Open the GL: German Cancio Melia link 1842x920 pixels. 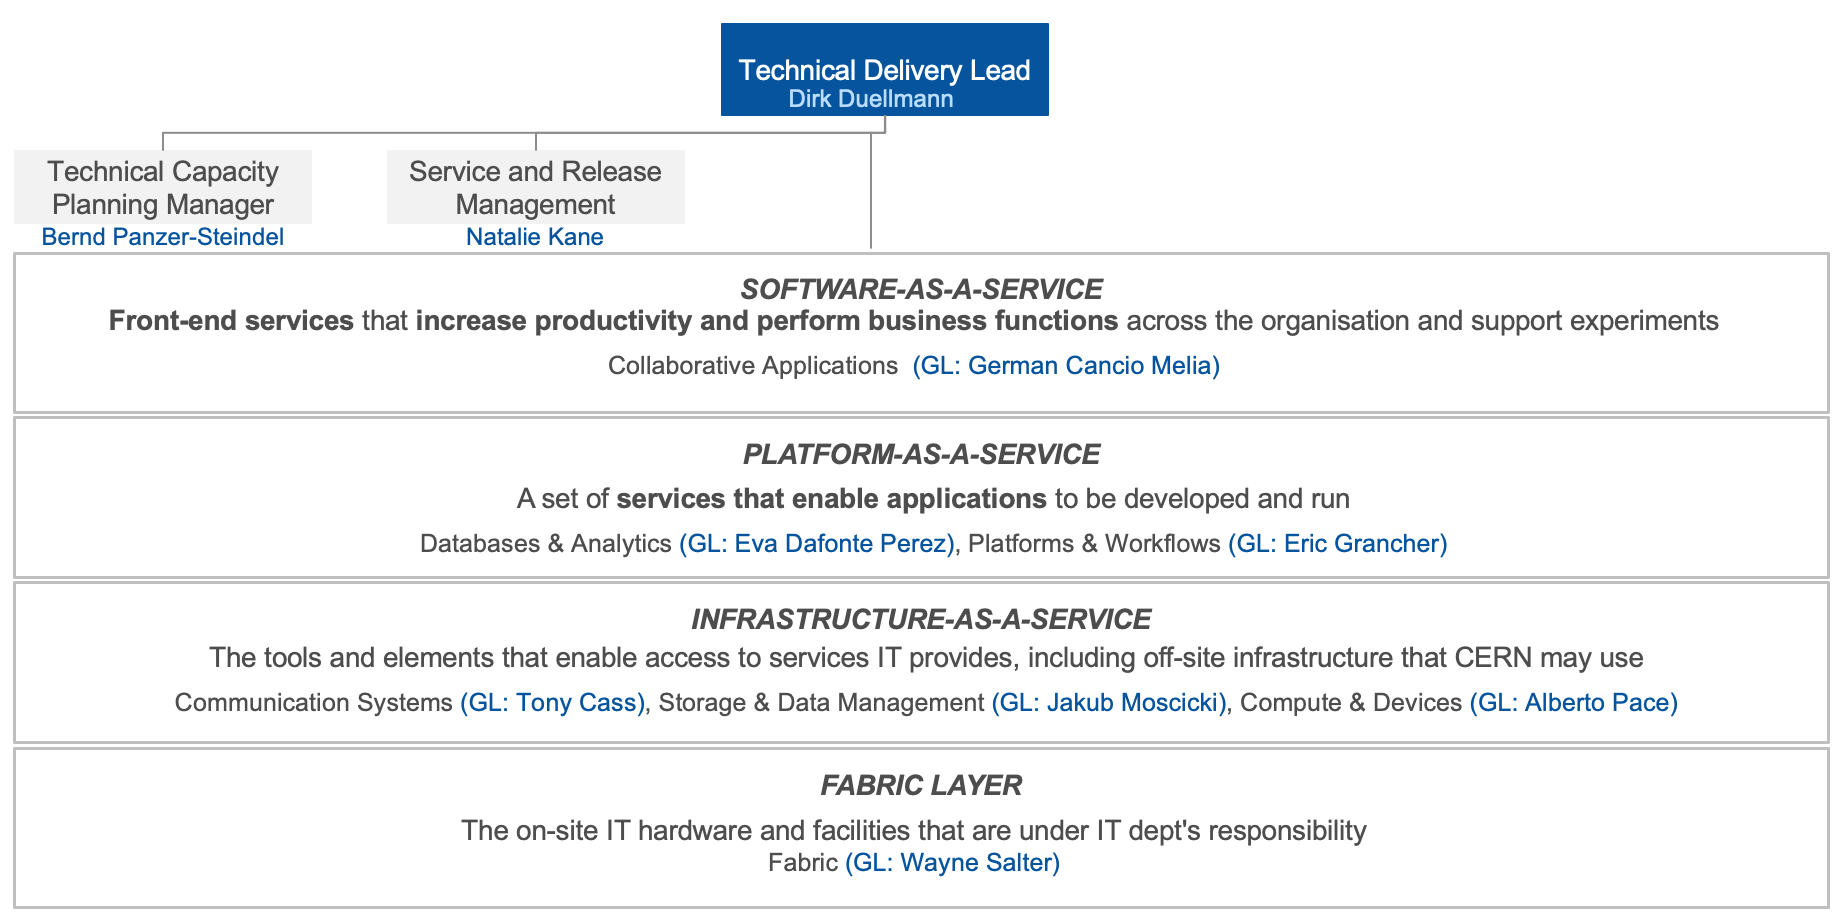pos(1066,366)
